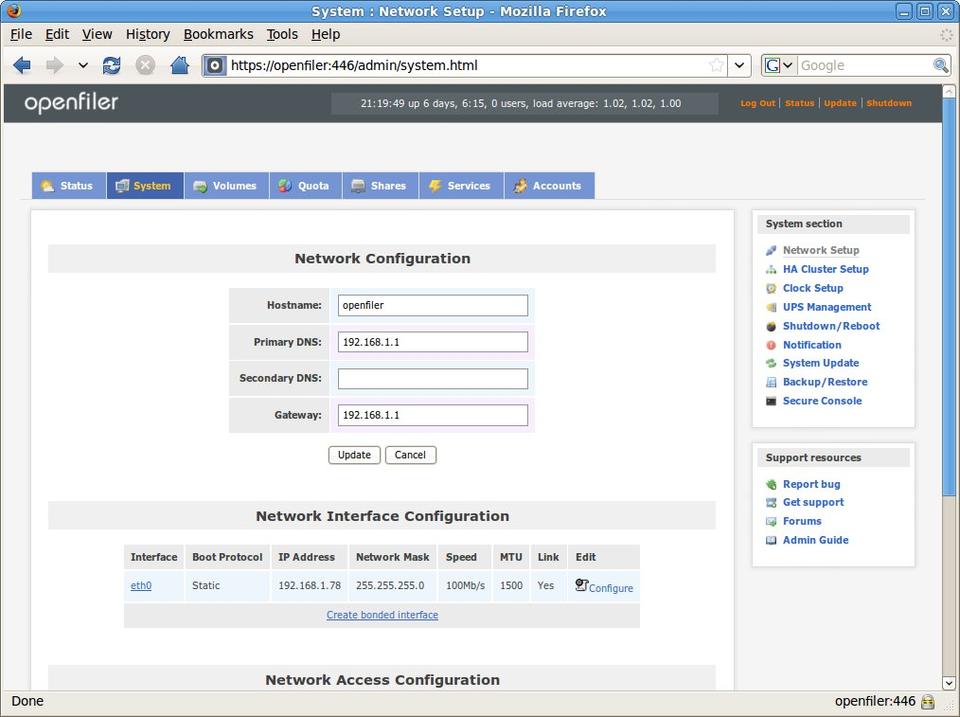Open the back/forward history dropdown arrow

click(83, 65)
